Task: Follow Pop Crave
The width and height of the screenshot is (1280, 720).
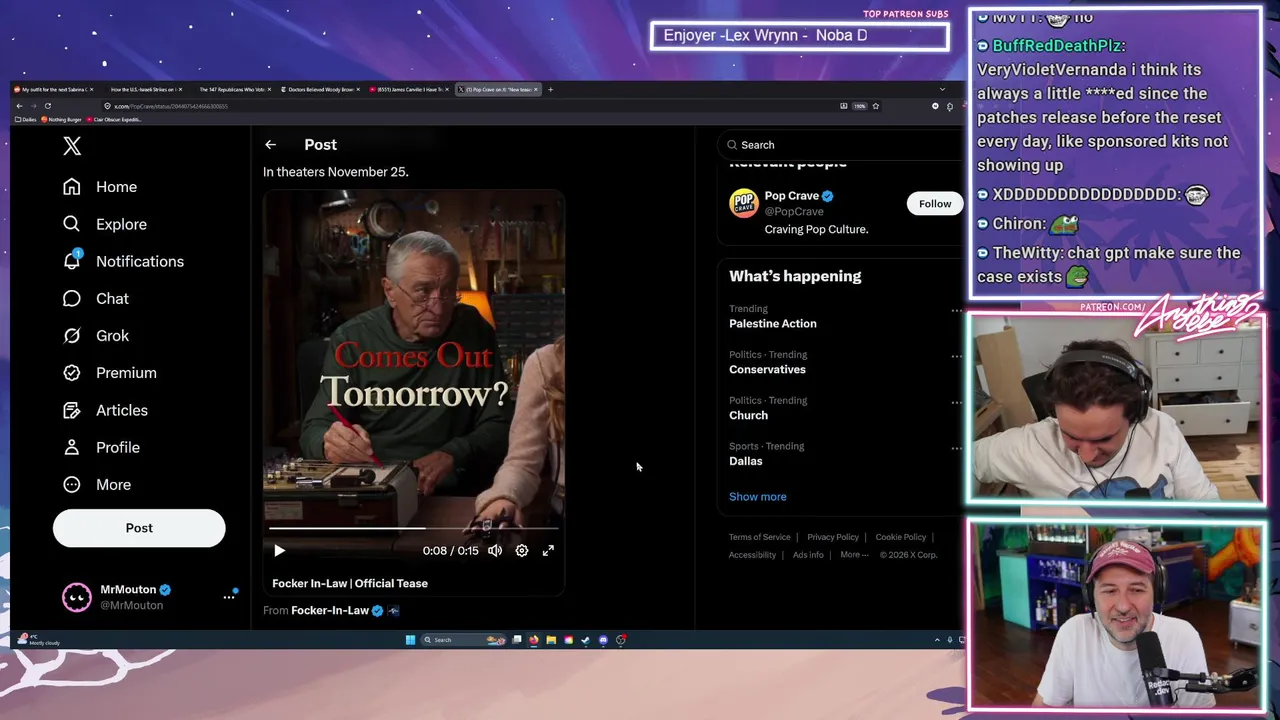Action: 935,204
